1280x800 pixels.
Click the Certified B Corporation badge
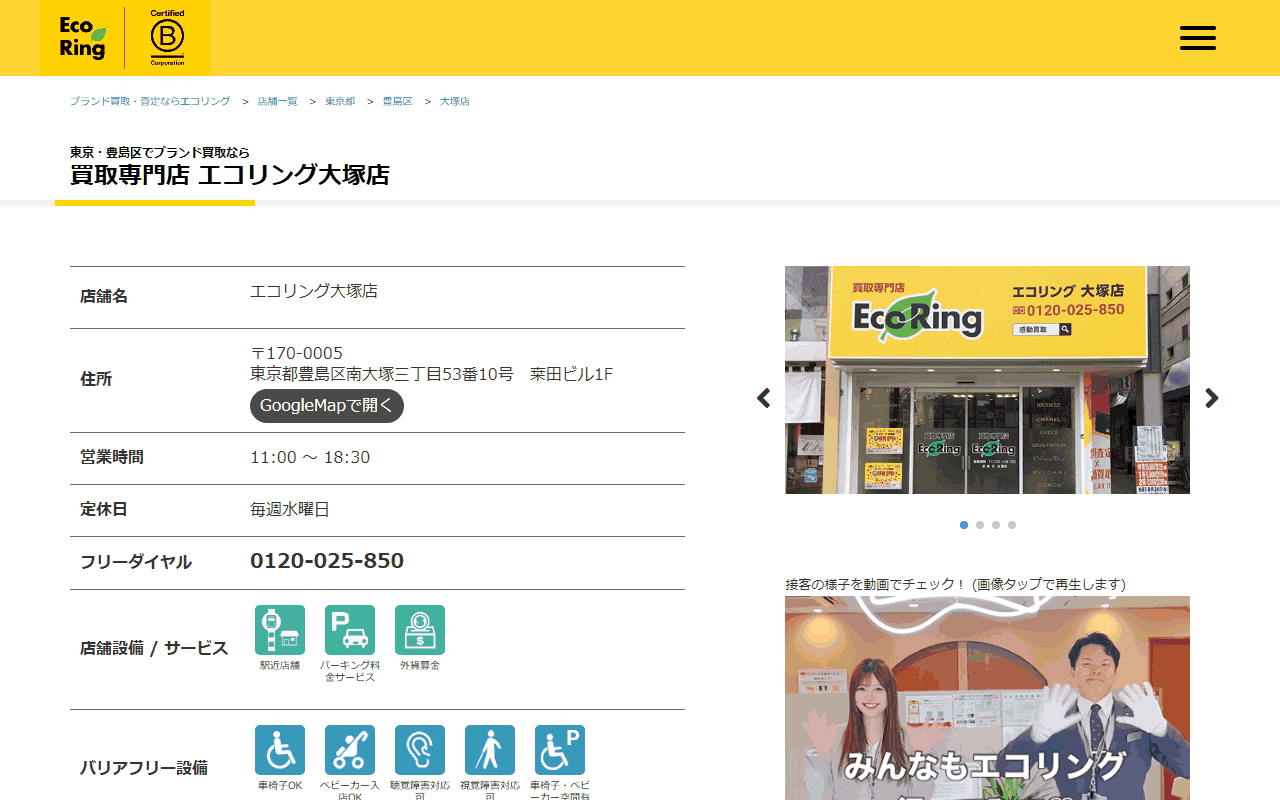167,38
